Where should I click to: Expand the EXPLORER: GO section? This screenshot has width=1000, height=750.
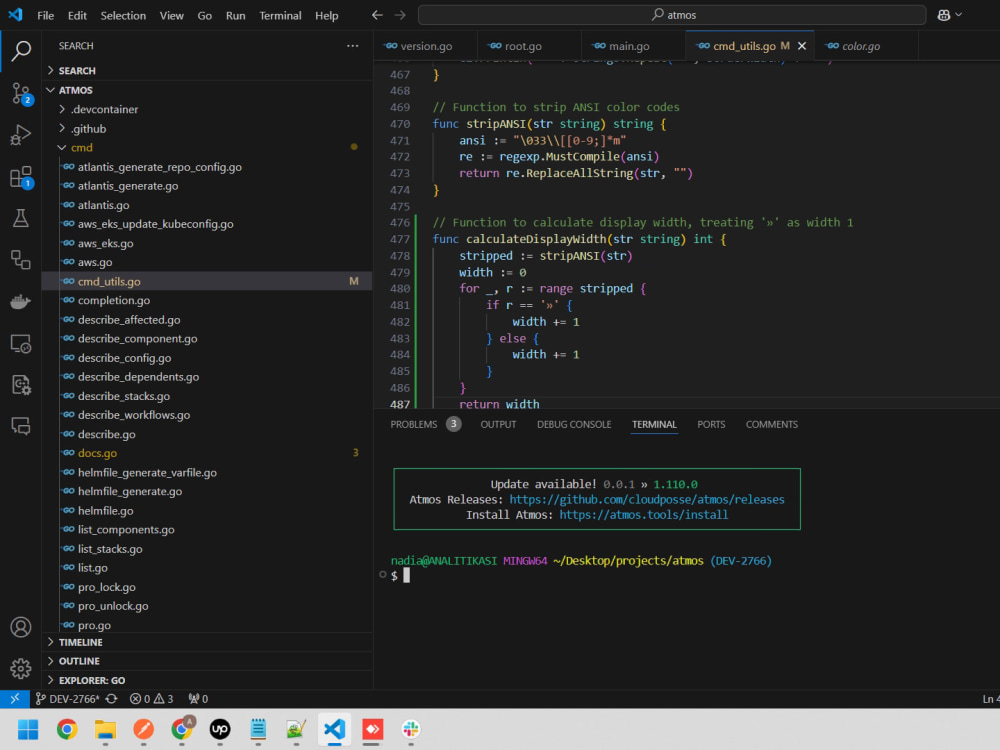pyautogui.click(x=92, y=680)
